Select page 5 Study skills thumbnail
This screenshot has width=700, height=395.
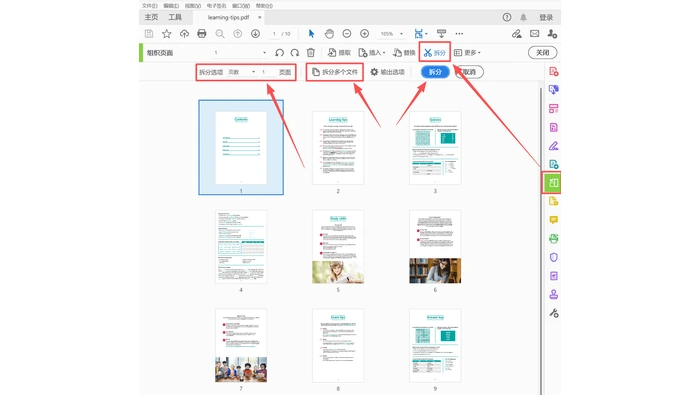pos(338,247)
